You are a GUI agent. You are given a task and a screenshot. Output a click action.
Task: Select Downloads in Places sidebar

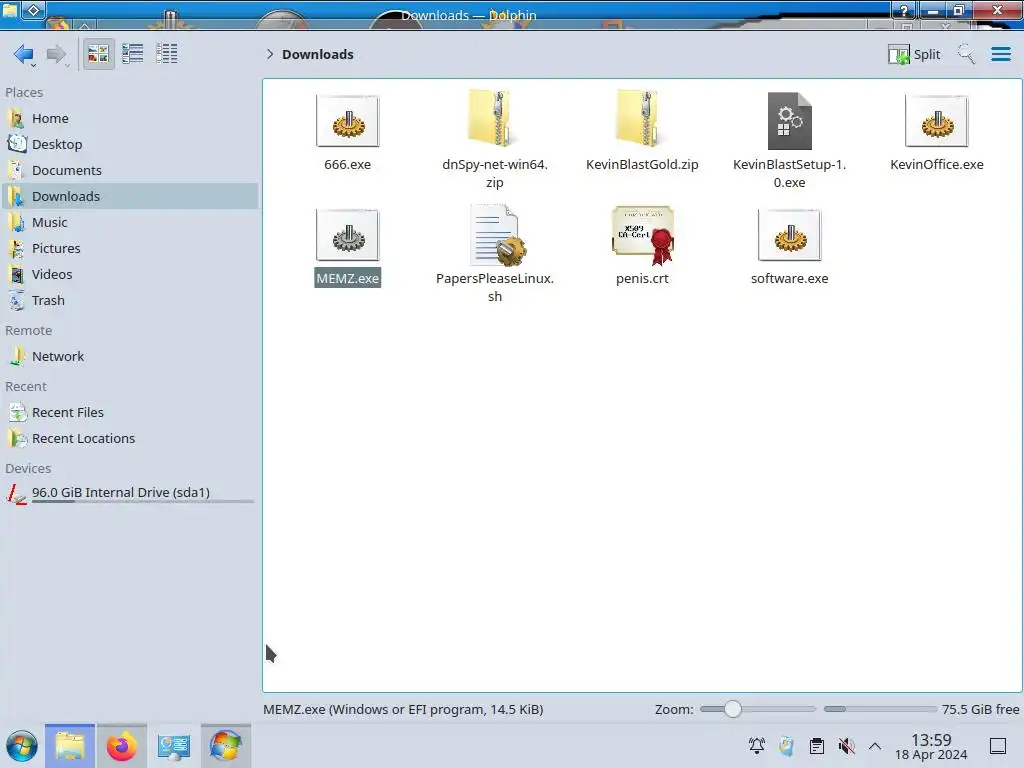[x=129, y=197]
